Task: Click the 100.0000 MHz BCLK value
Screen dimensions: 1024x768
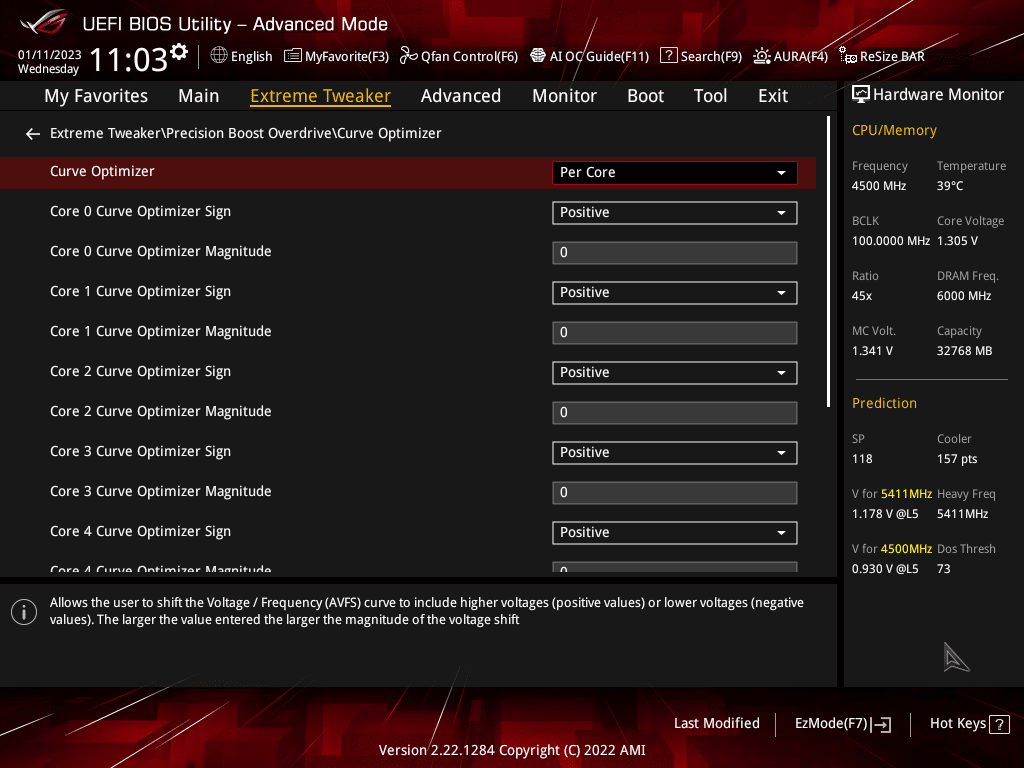Action: point(891,241)
